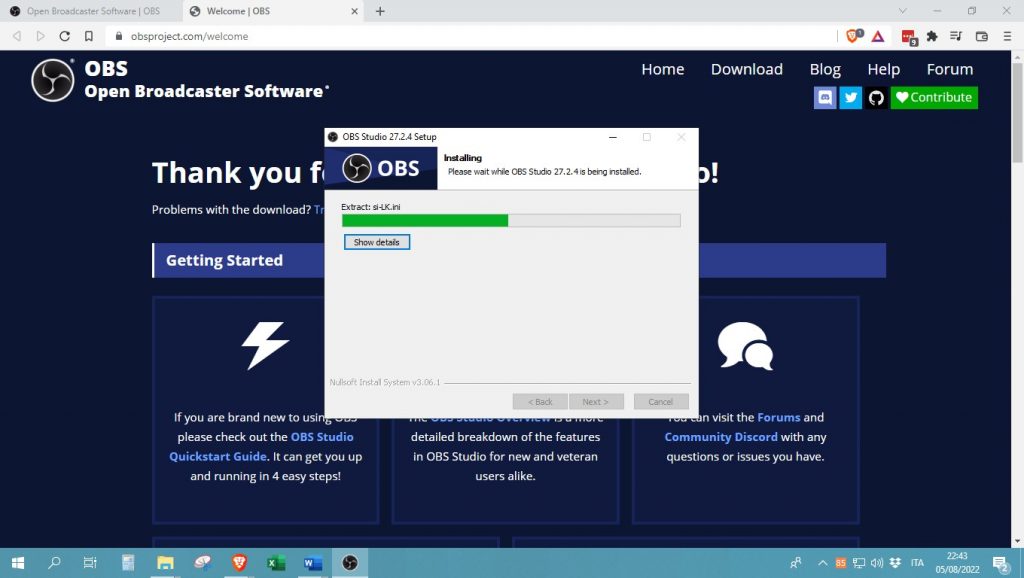Screen dimensions: 1024x578
Task: Open the Discord icon link
Action: [x=825, y=97]
